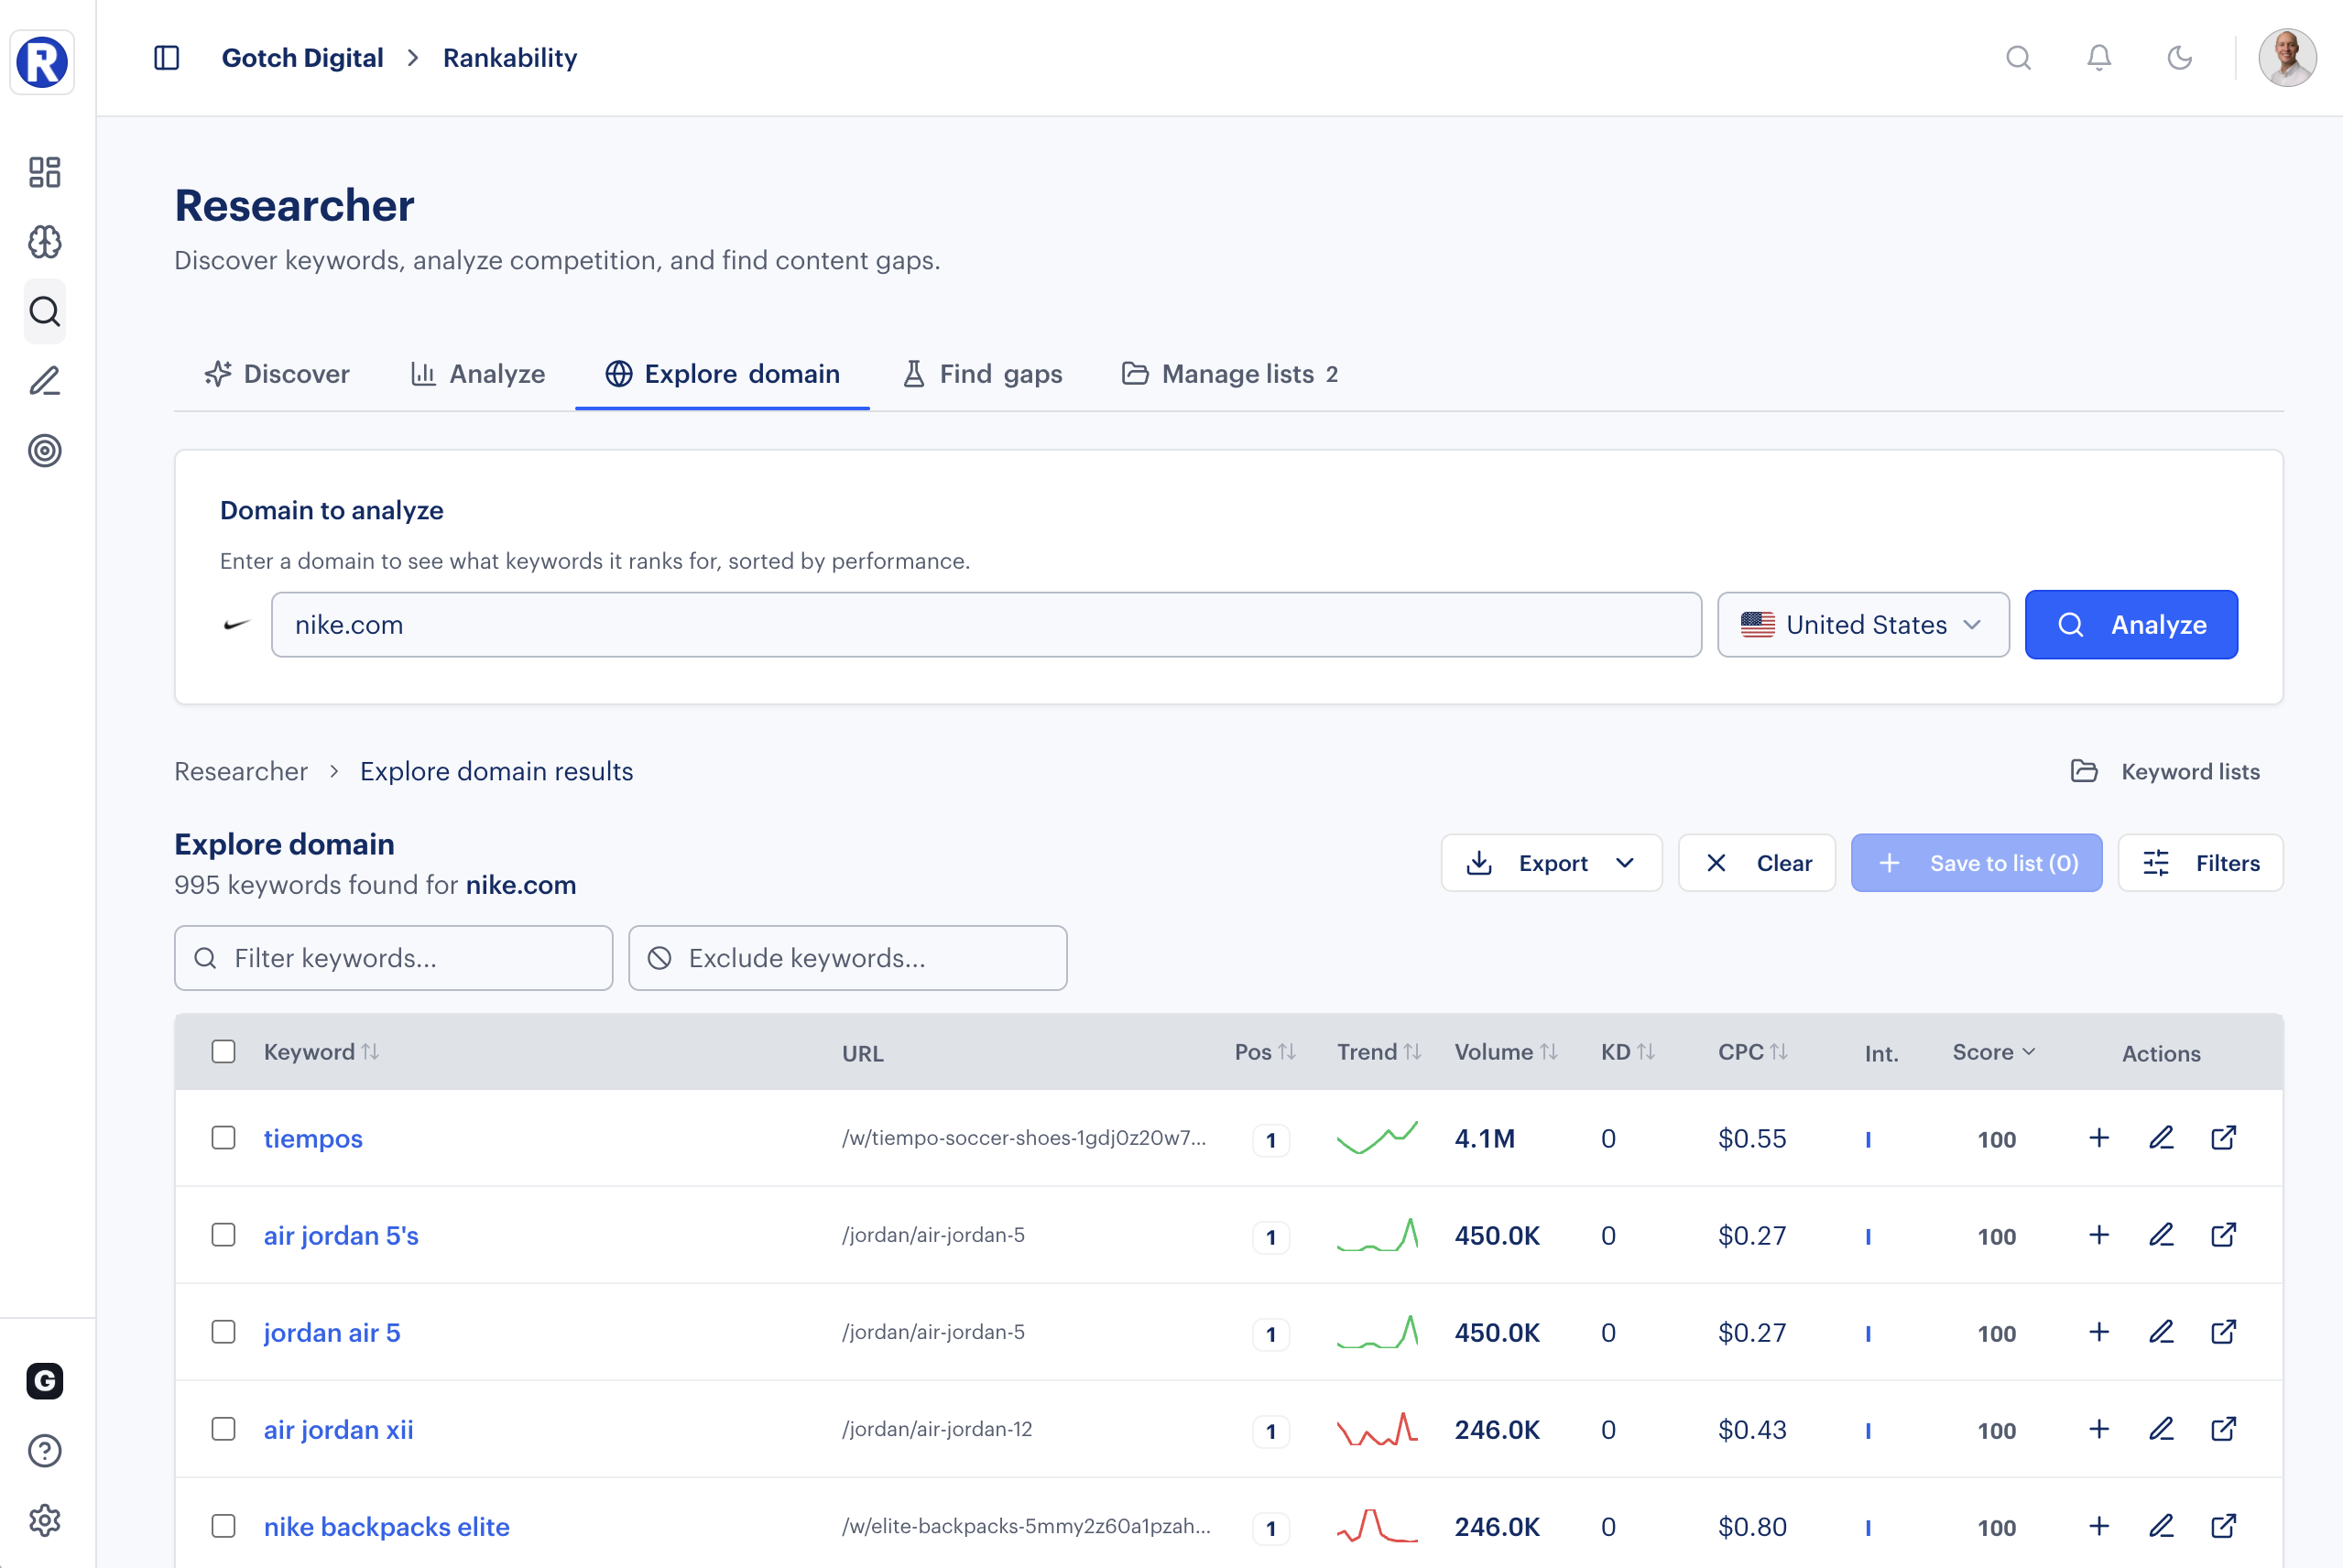Select all keywords using the header checkbox
This screenshot has height=1568, width=2343.
tap(223, 1051)
